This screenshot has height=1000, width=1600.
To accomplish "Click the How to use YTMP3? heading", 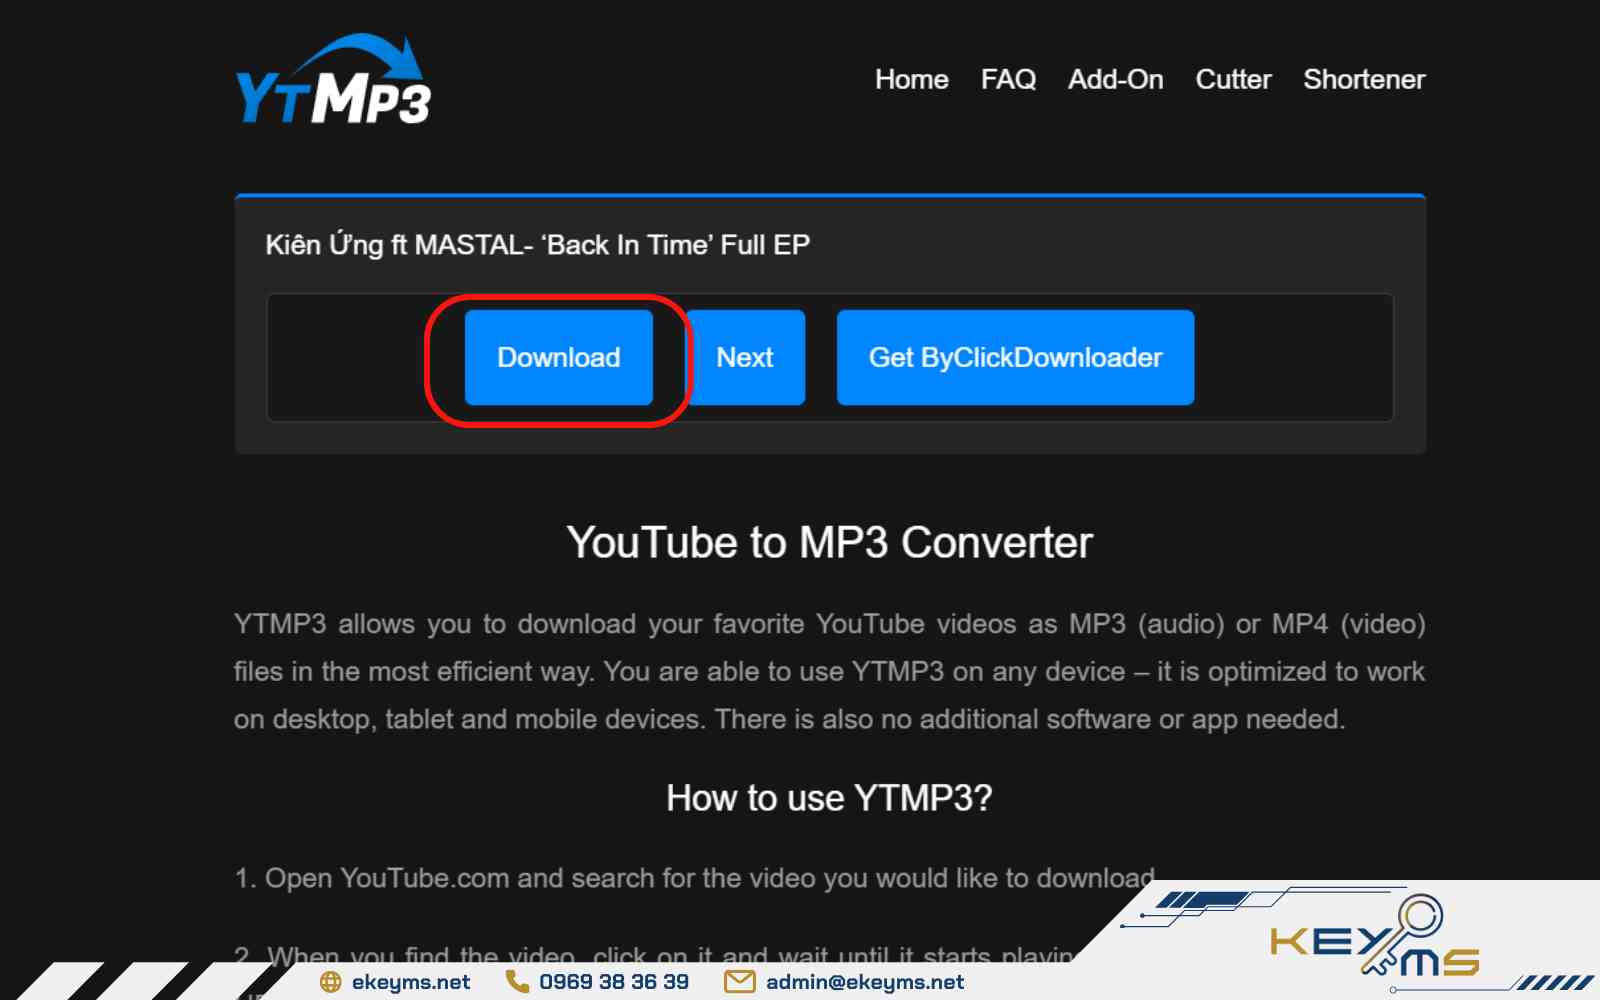I will pyautogui.click(x=830, y=798).
